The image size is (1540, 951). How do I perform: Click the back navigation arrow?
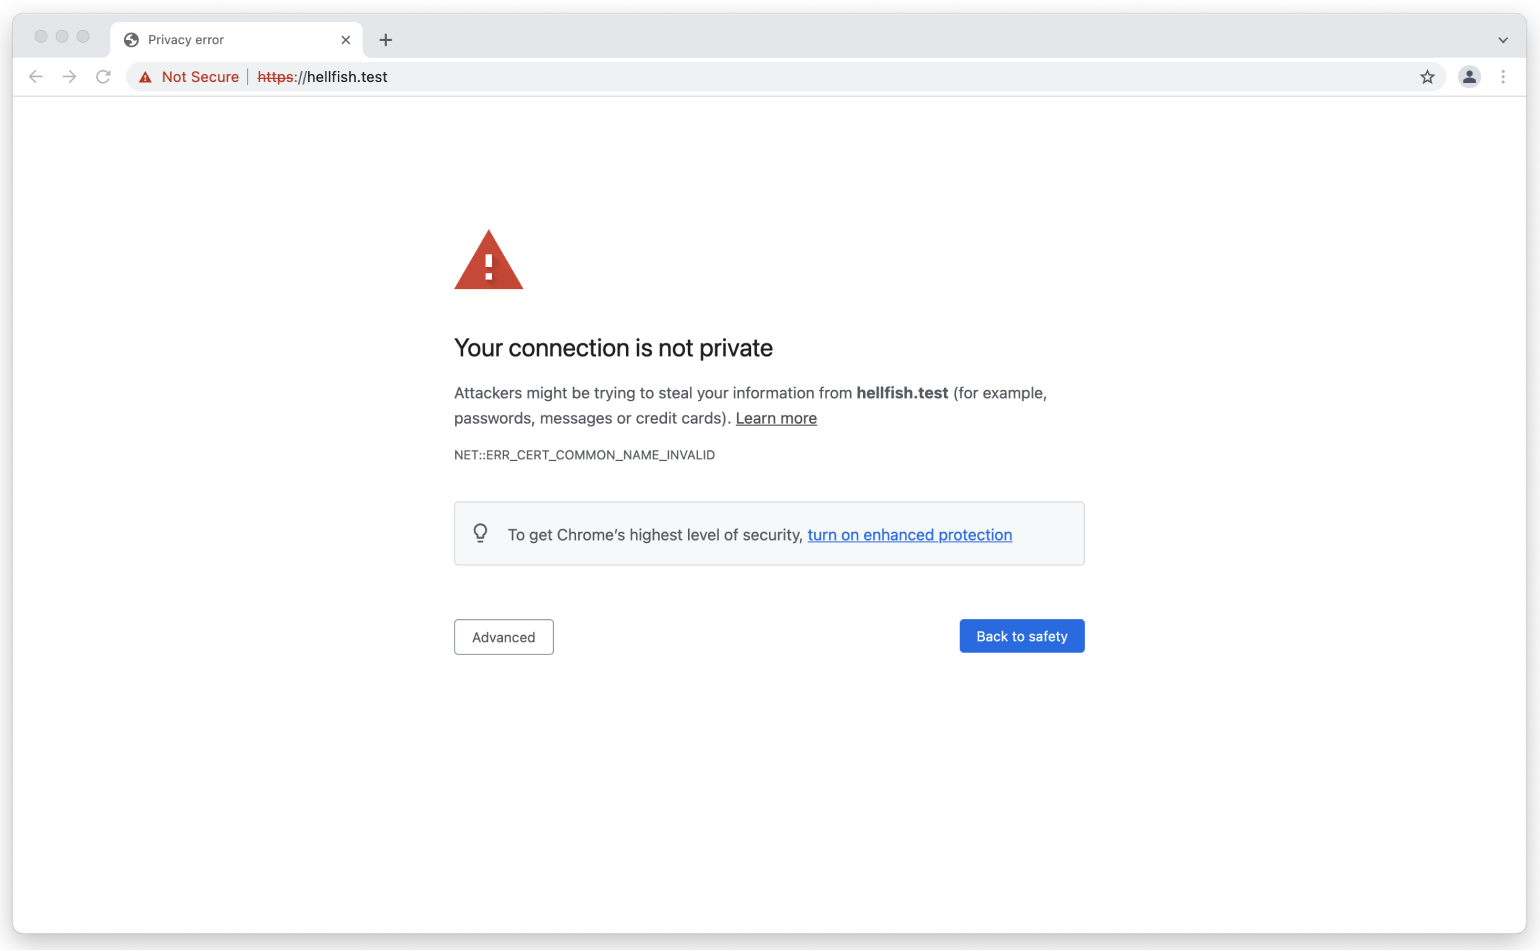tap(36, 76)
